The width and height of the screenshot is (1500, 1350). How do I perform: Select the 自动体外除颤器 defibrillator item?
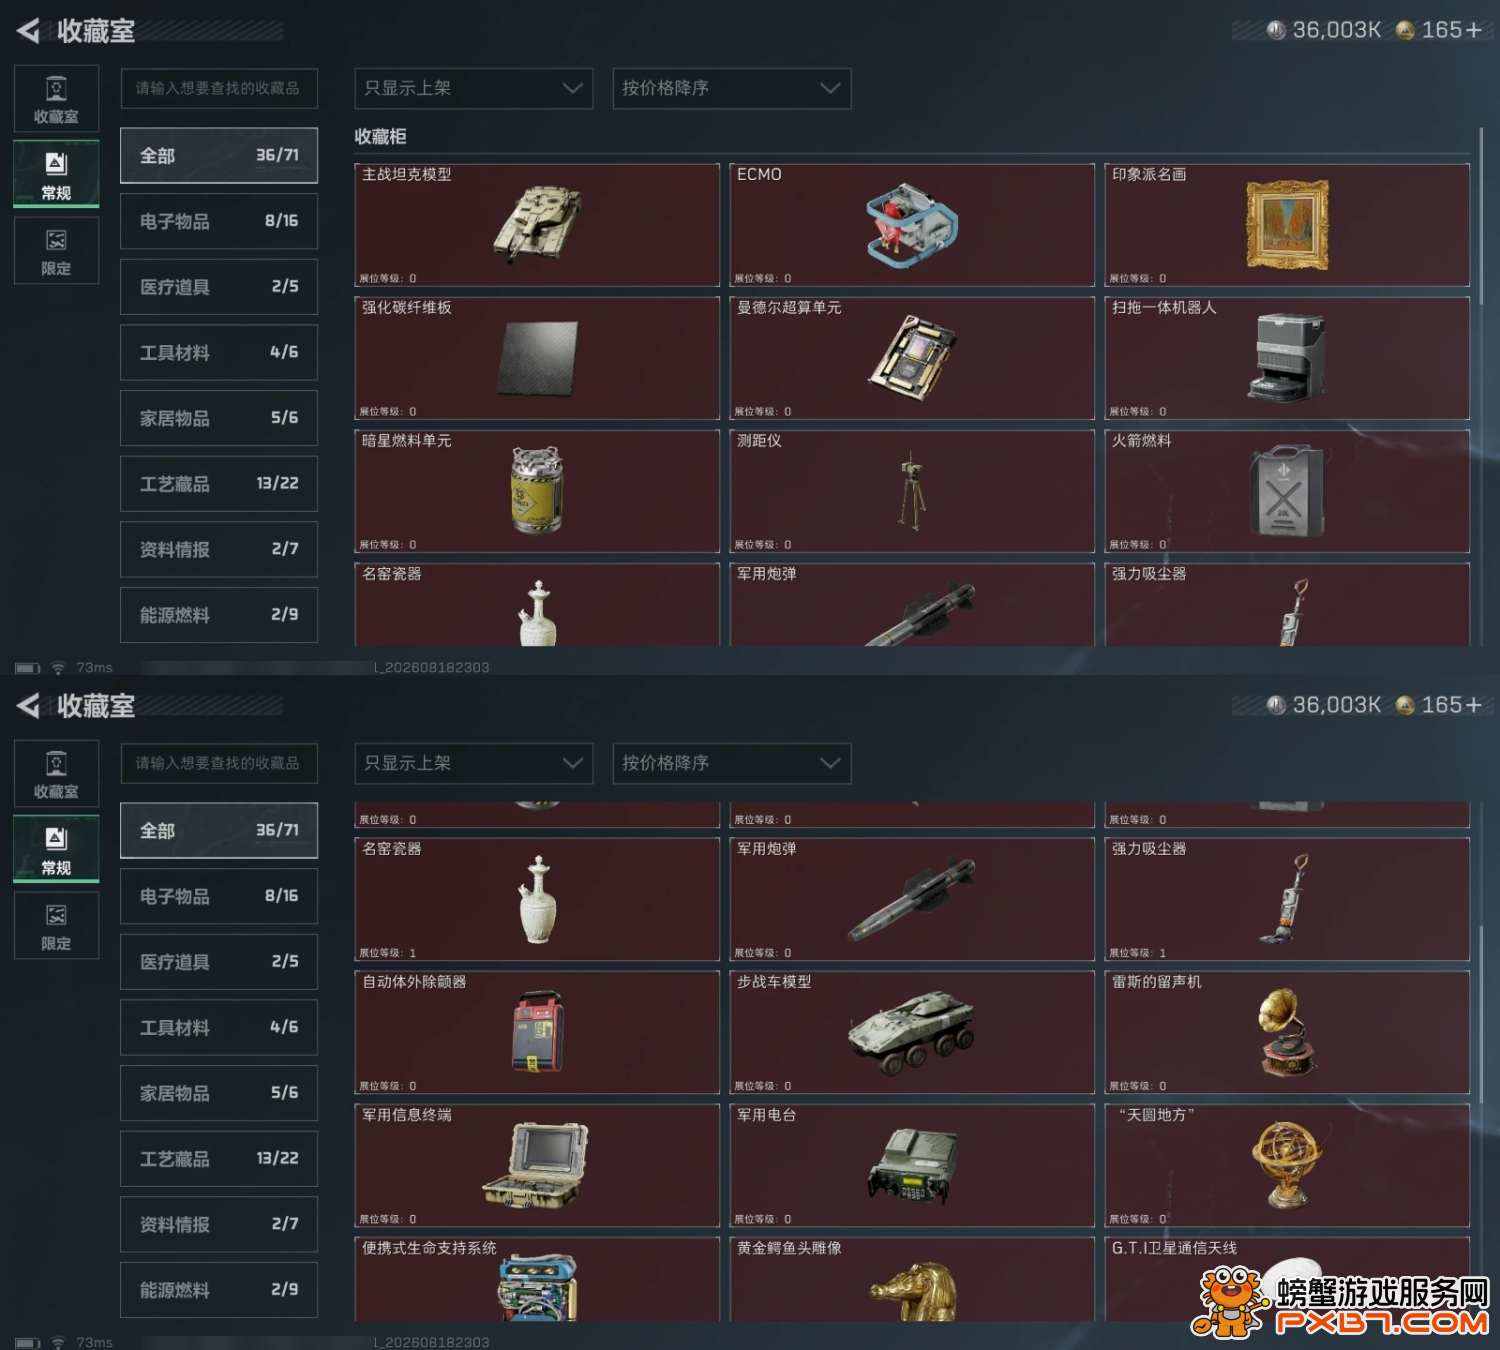(537, 1032)
